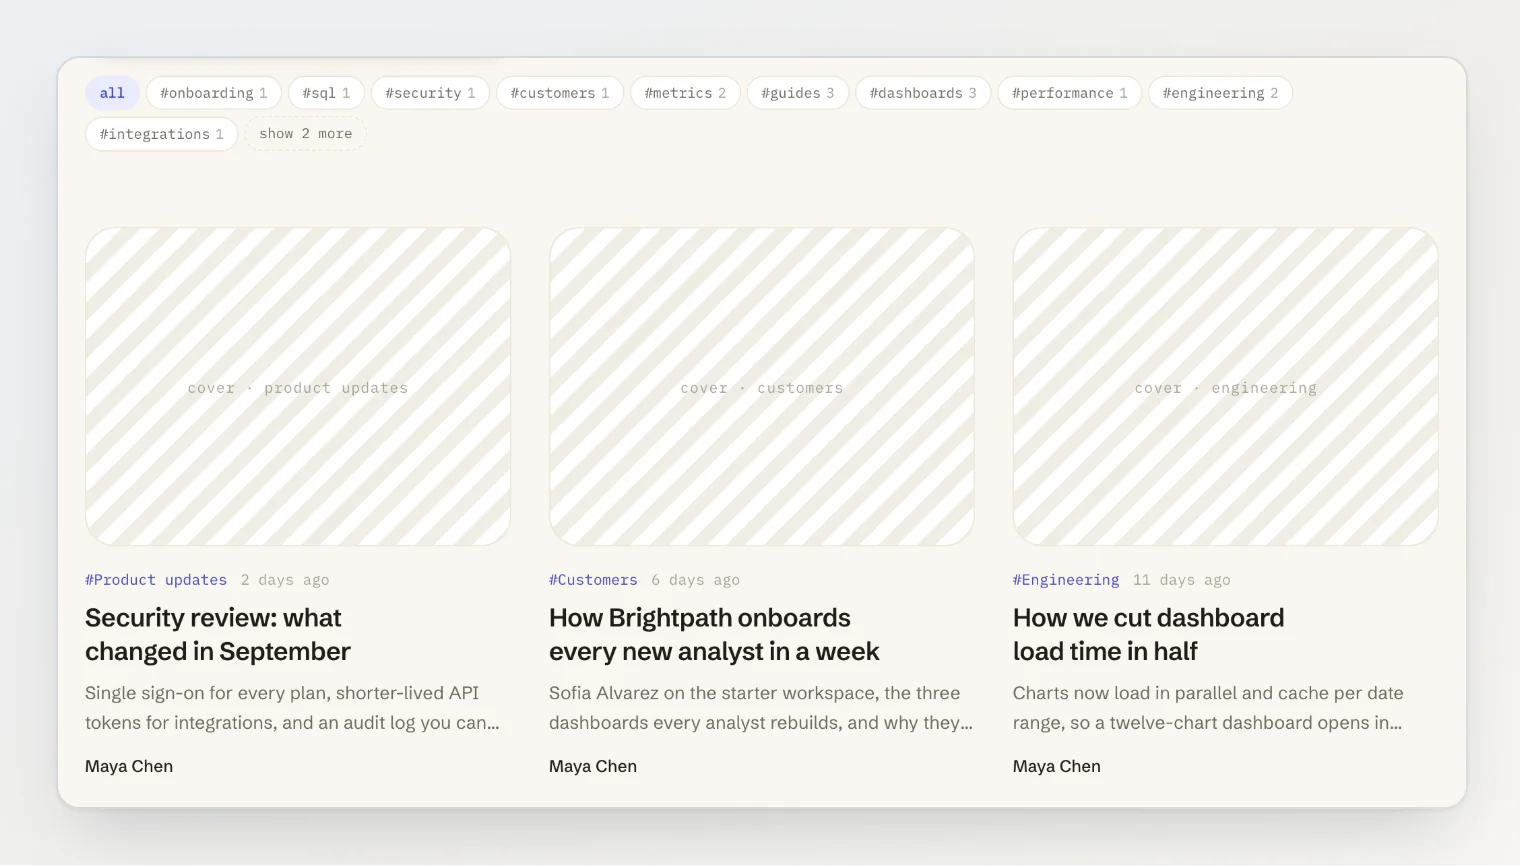Viewport: 1520px width, 866px height.
Task: Click the "11 days ago" timestamp
Action: pos(1182,580)
